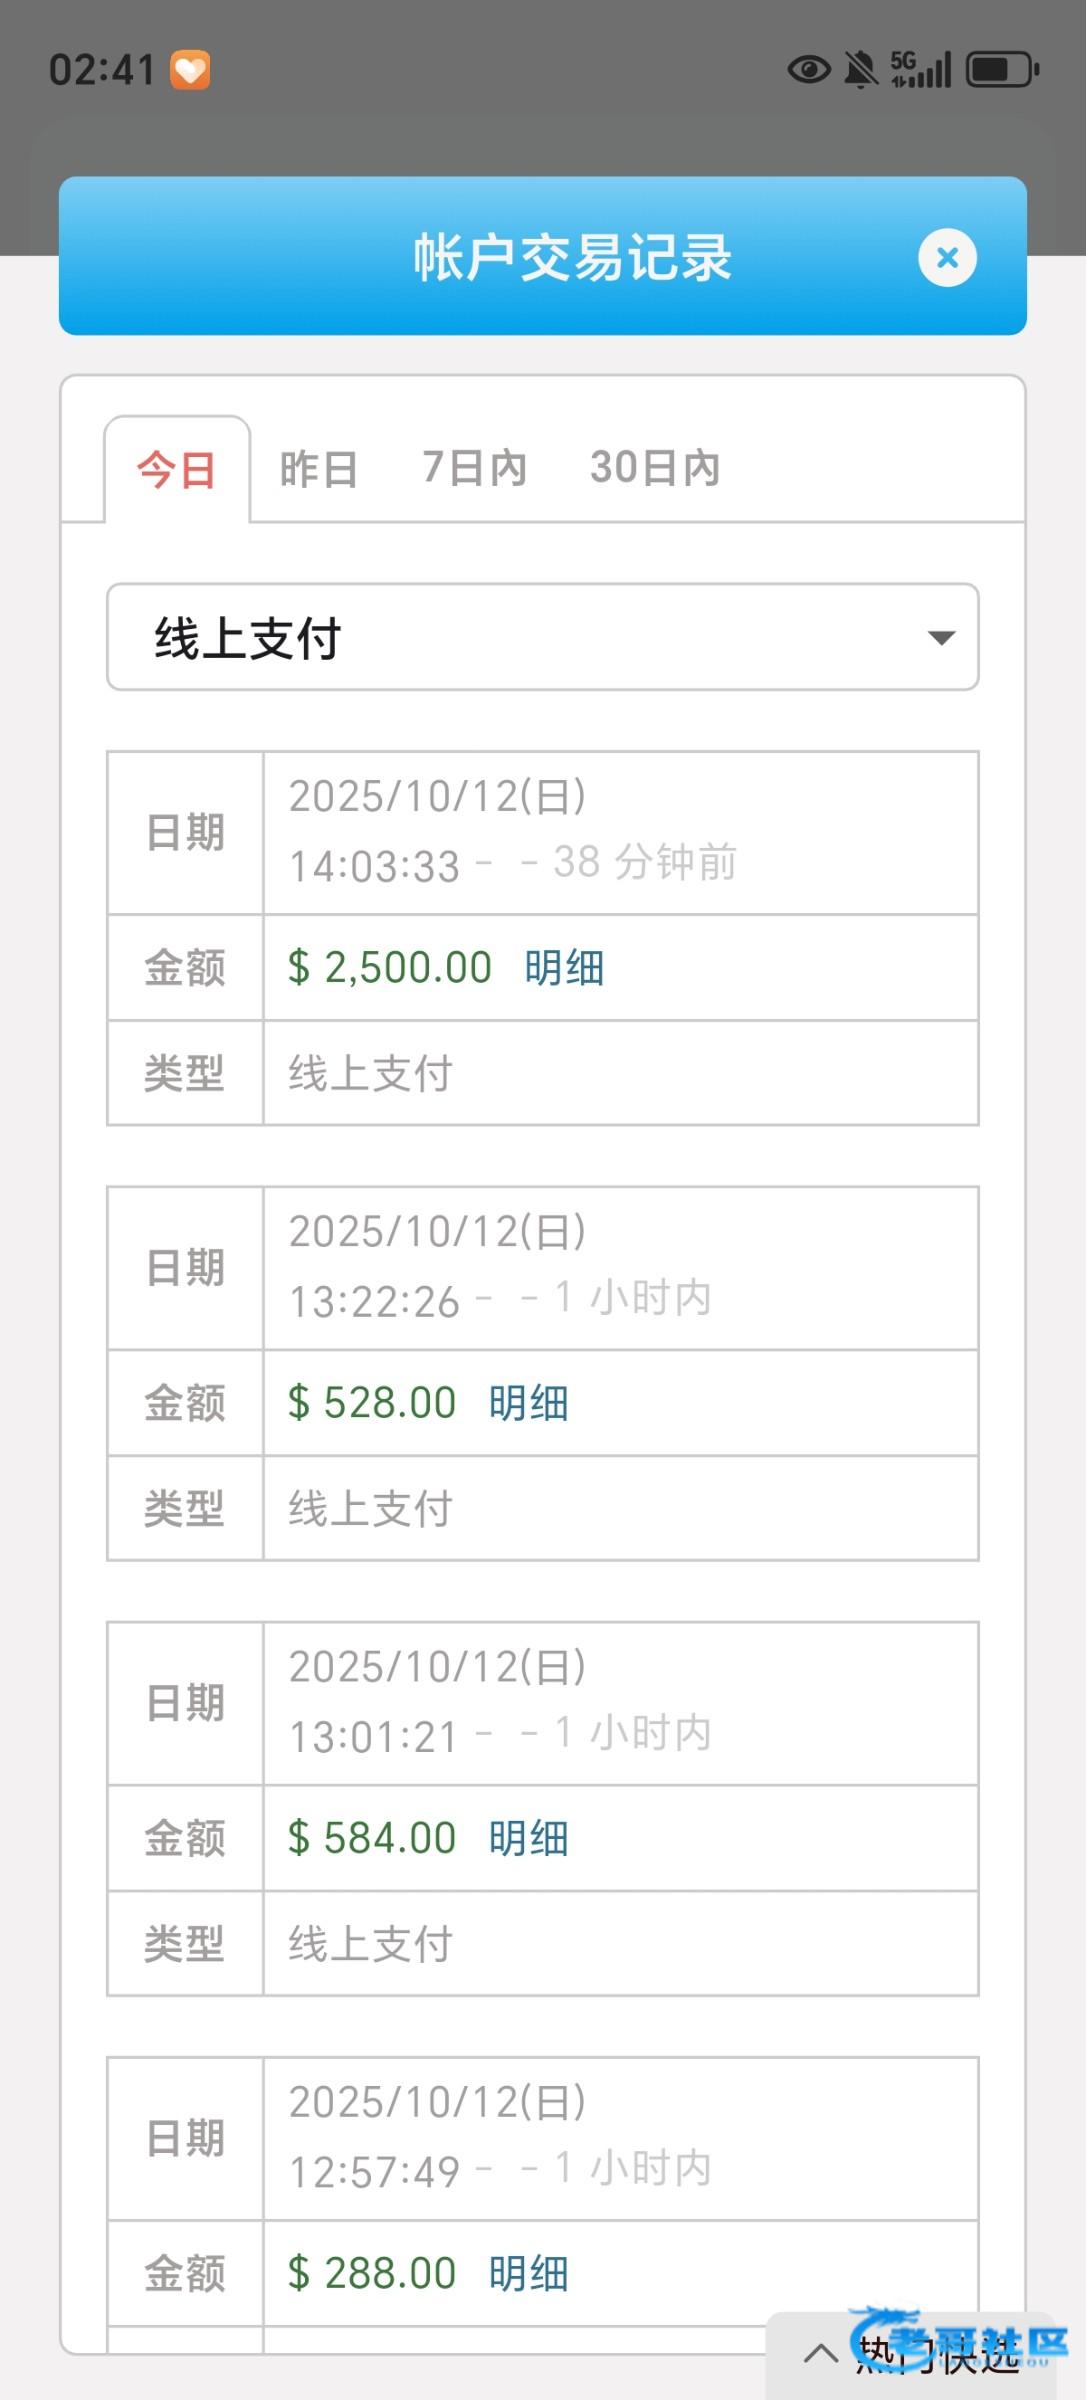Tap the eye comfort status icon
Viewport: 1086px width, 2400px height.
point(809,70)
